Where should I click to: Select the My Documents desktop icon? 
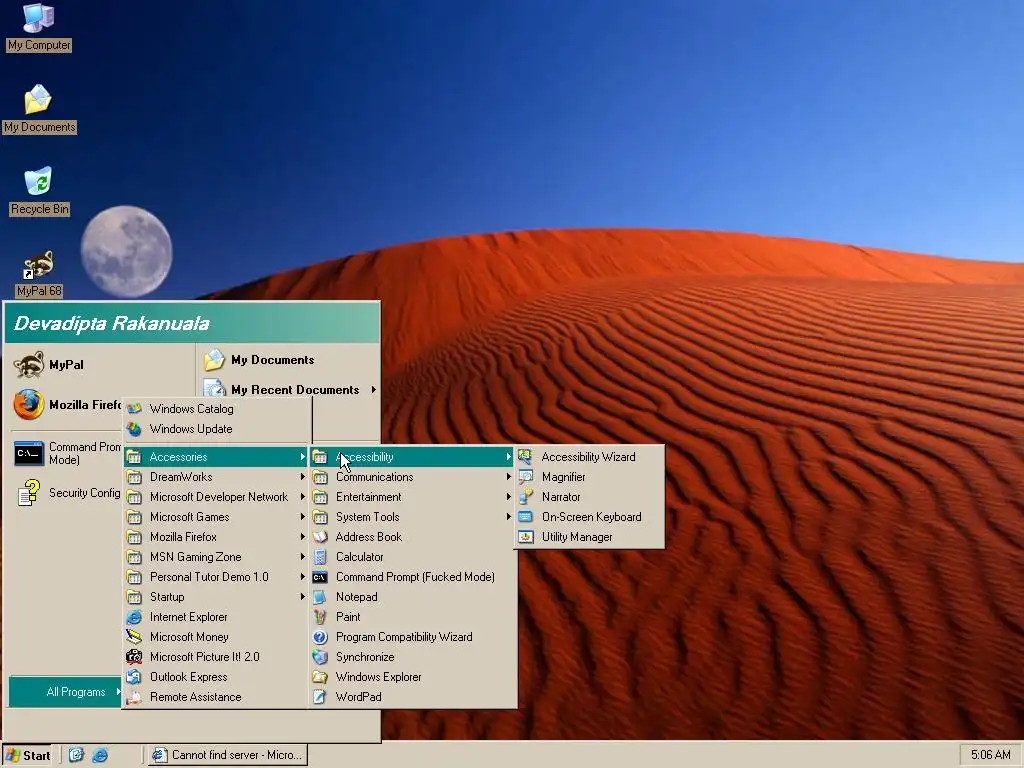(x=39, y=108)
